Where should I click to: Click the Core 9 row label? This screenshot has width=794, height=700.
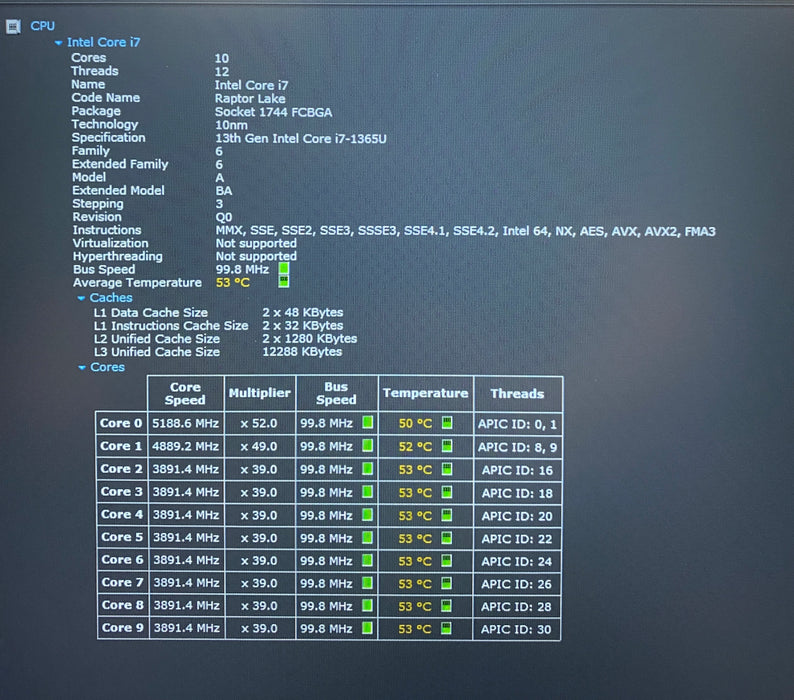(123, 628)
